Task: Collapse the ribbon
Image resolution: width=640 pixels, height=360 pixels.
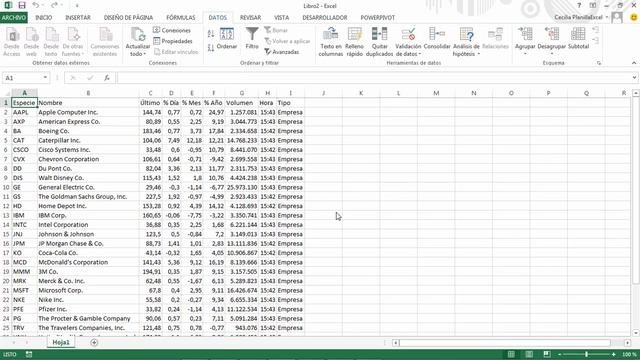Action: pos(634,63)
